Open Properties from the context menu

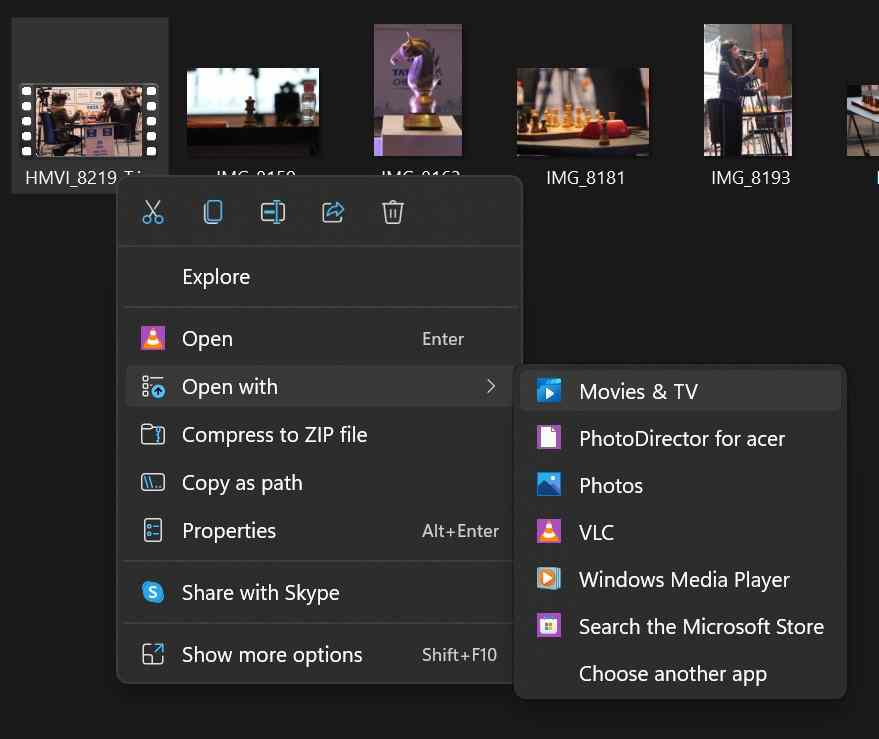pos(320,530)
